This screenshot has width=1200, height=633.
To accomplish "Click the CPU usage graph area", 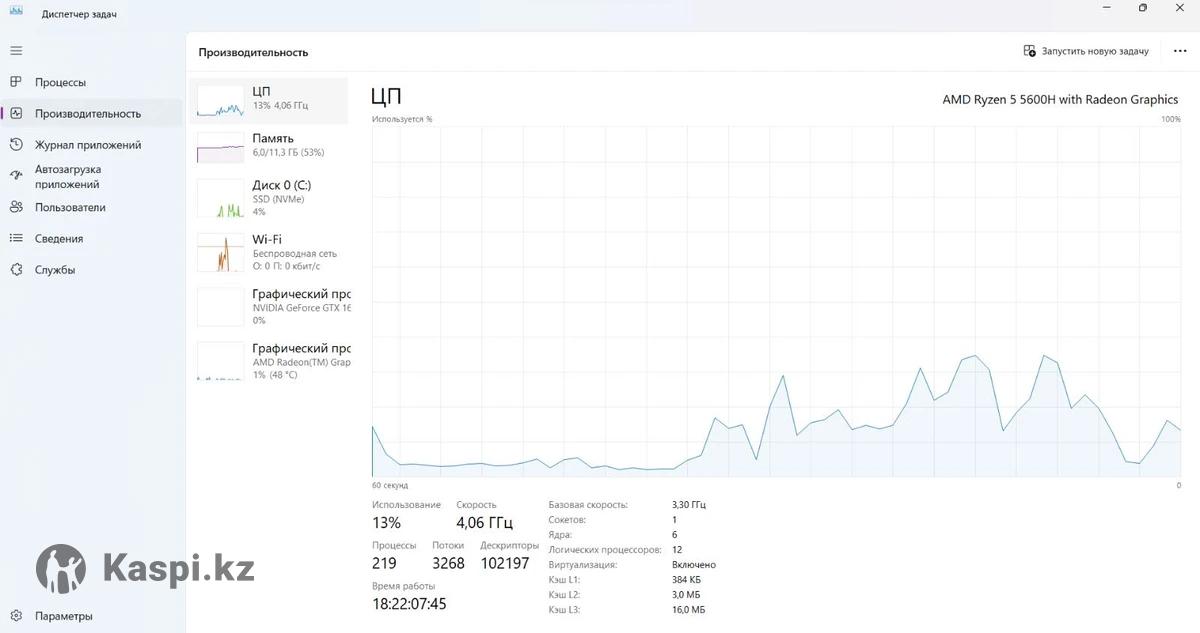I will [x=776, y=300].
